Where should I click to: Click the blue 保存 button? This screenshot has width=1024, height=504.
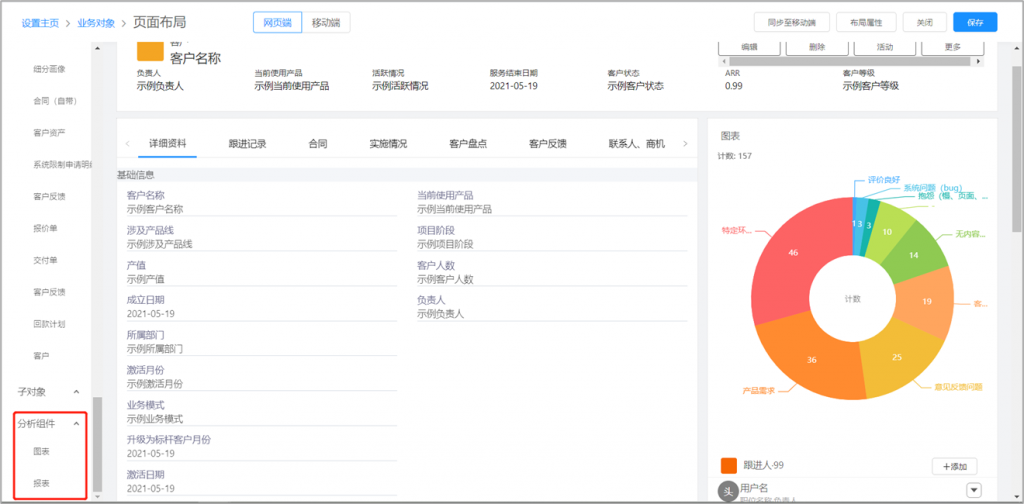click(x=974, y=22)
